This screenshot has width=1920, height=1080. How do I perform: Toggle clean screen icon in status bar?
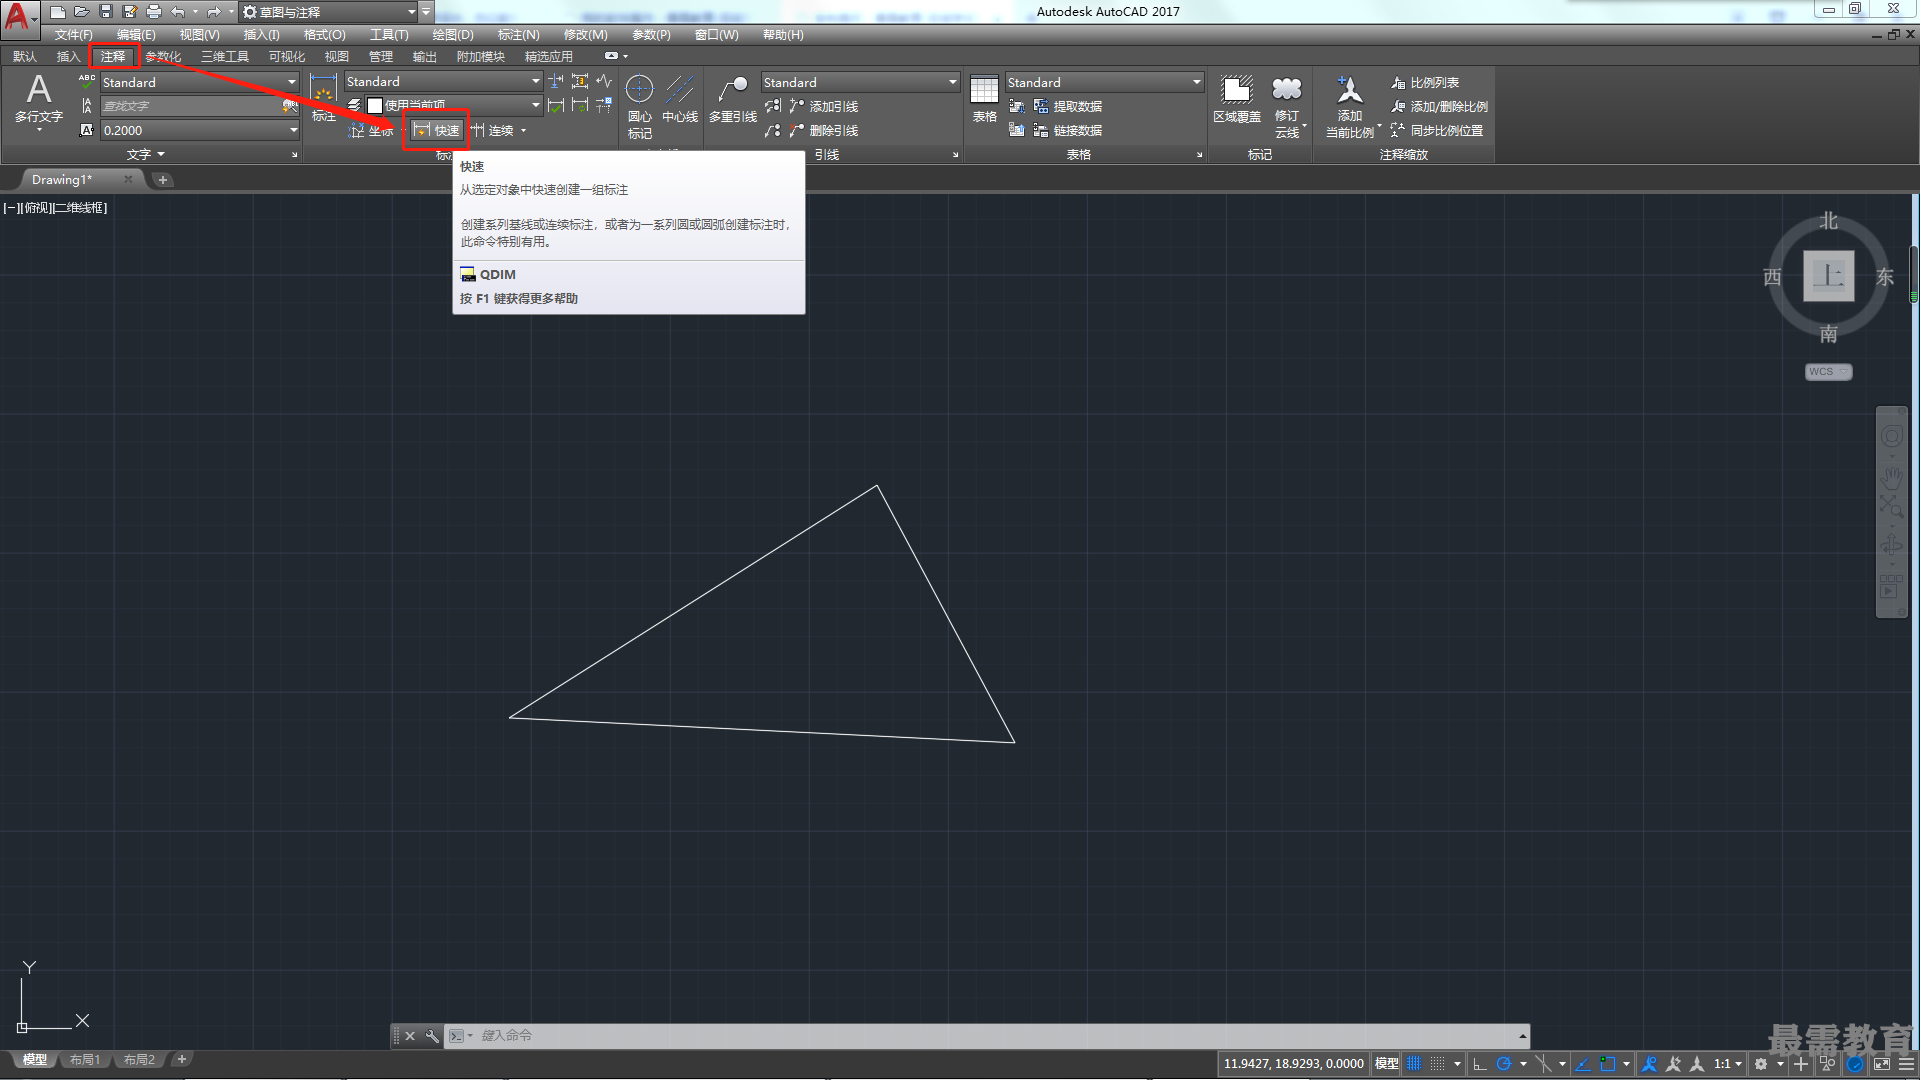coord(1882,1064)
